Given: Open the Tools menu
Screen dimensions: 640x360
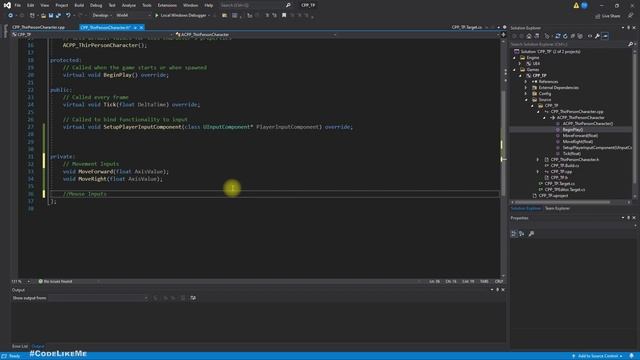Looking at the screenshot, I should pyautogui.click(x=147, y=5).
